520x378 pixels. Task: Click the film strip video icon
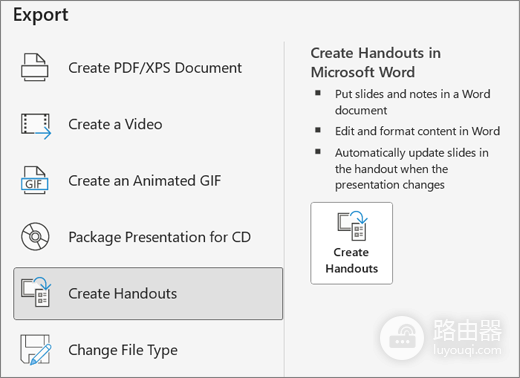(36, 126)
